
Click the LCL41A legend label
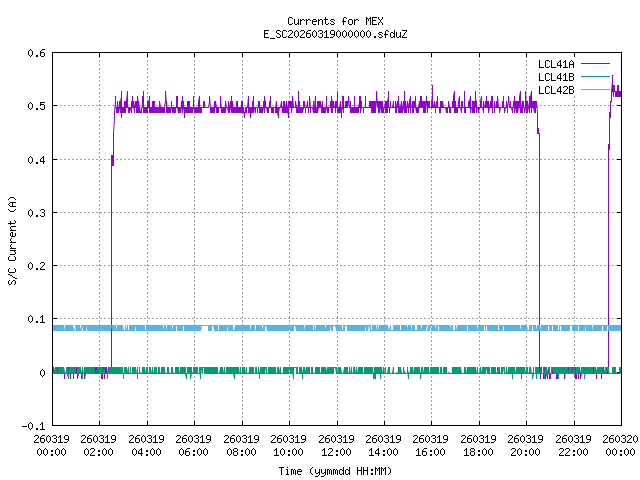pyautogui.click(x=554, y=63)
